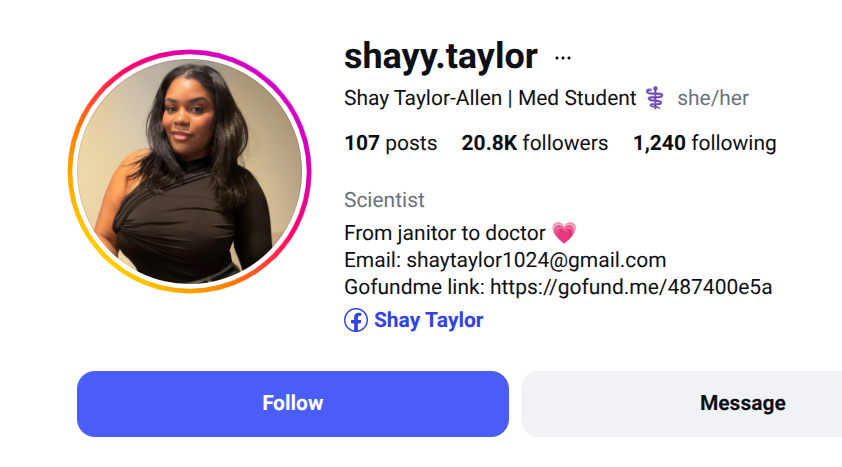
Task: Follow shayy.taylor's profile
Action: (x=293, y=404)
